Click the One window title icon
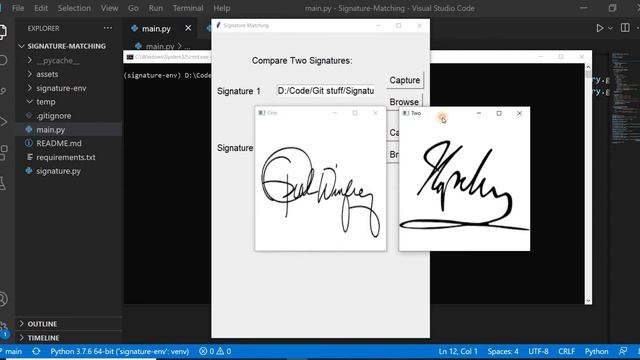The height and width of the screenshot is (360, 640). tap(262, 113)
